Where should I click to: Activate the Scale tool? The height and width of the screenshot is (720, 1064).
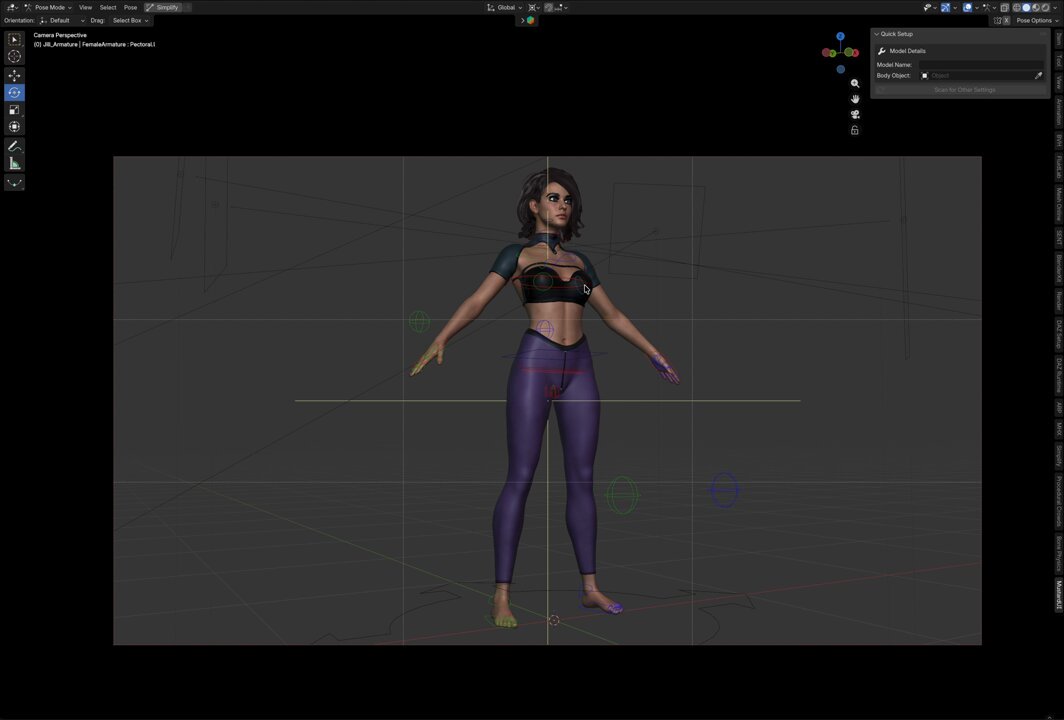14,110
